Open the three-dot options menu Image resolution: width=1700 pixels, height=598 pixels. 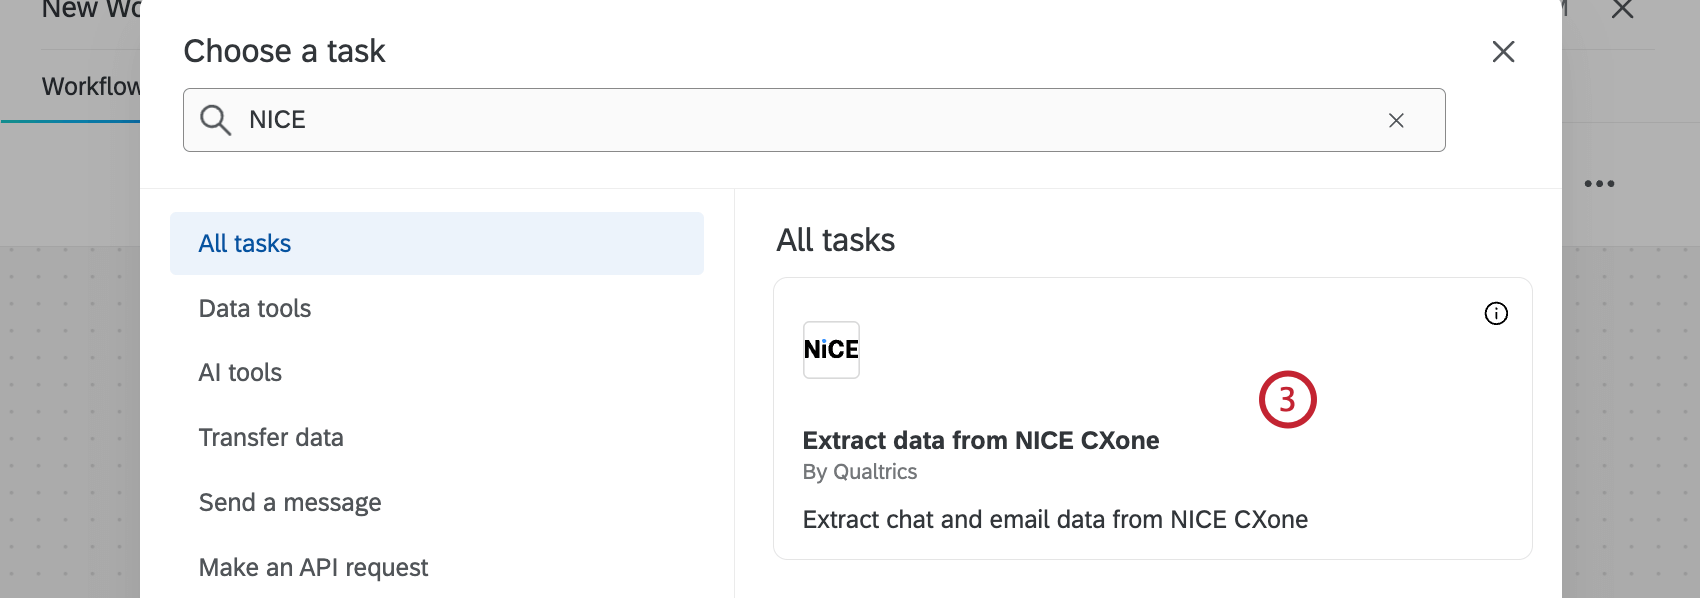coord(1601,182)
